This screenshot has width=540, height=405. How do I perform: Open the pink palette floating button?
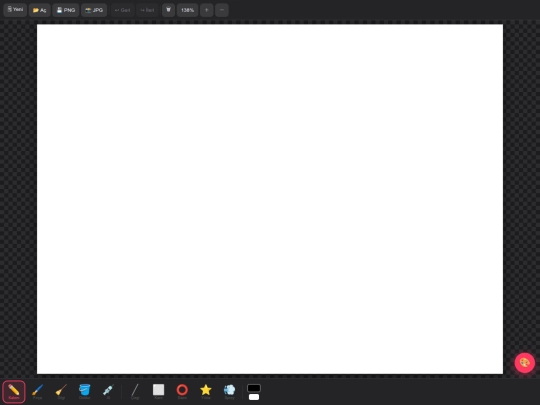[x=525, y=363]
